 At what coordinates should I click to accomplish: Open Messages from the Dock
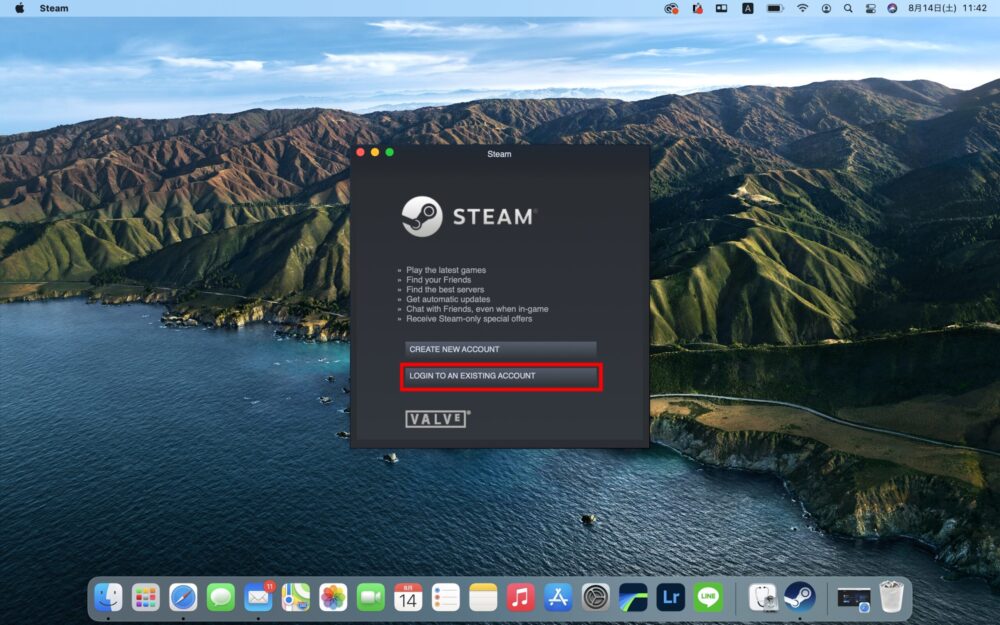221,598
